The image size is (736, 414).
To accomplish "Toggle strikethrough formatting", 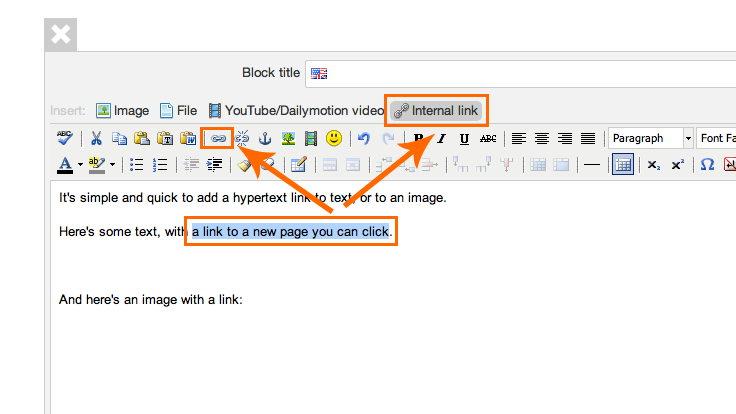I will click(x=487, y=138).
